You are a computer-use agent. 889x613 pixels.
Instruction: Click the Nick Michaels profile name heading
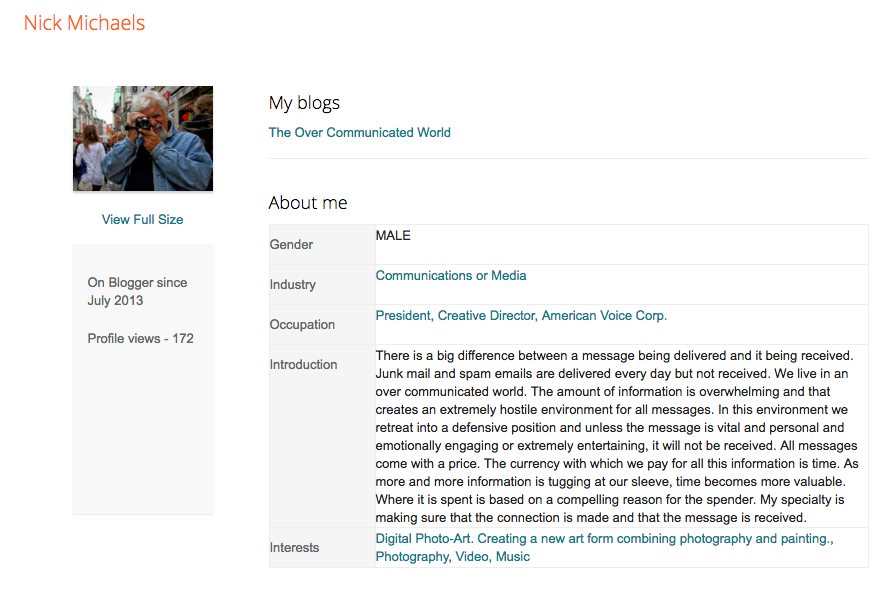(x=85, y=23)
